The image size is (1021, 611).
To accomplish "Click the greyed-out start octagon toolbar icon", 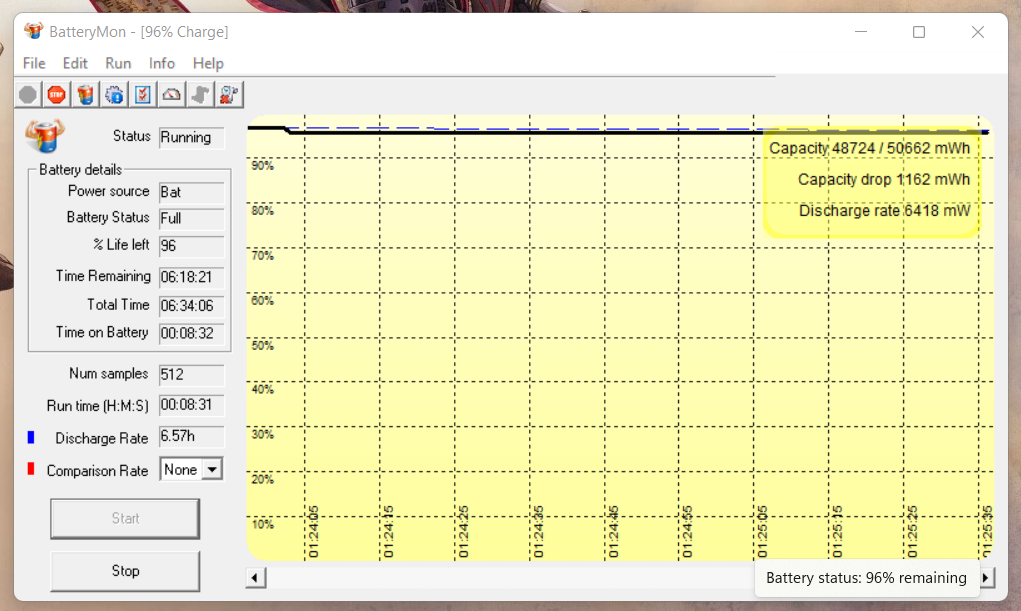I will pos(28,95).
